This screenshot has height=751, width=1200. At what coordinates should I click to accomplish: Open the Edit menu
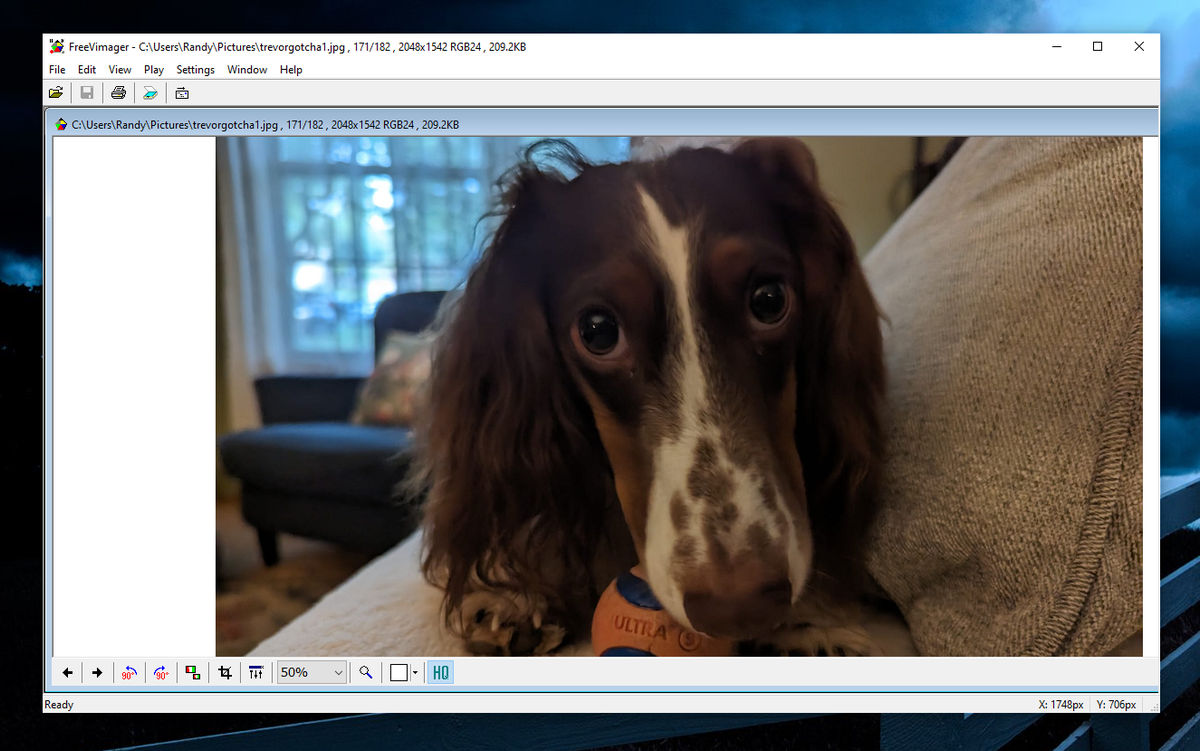pyautogui.click(x=87, y=70)
